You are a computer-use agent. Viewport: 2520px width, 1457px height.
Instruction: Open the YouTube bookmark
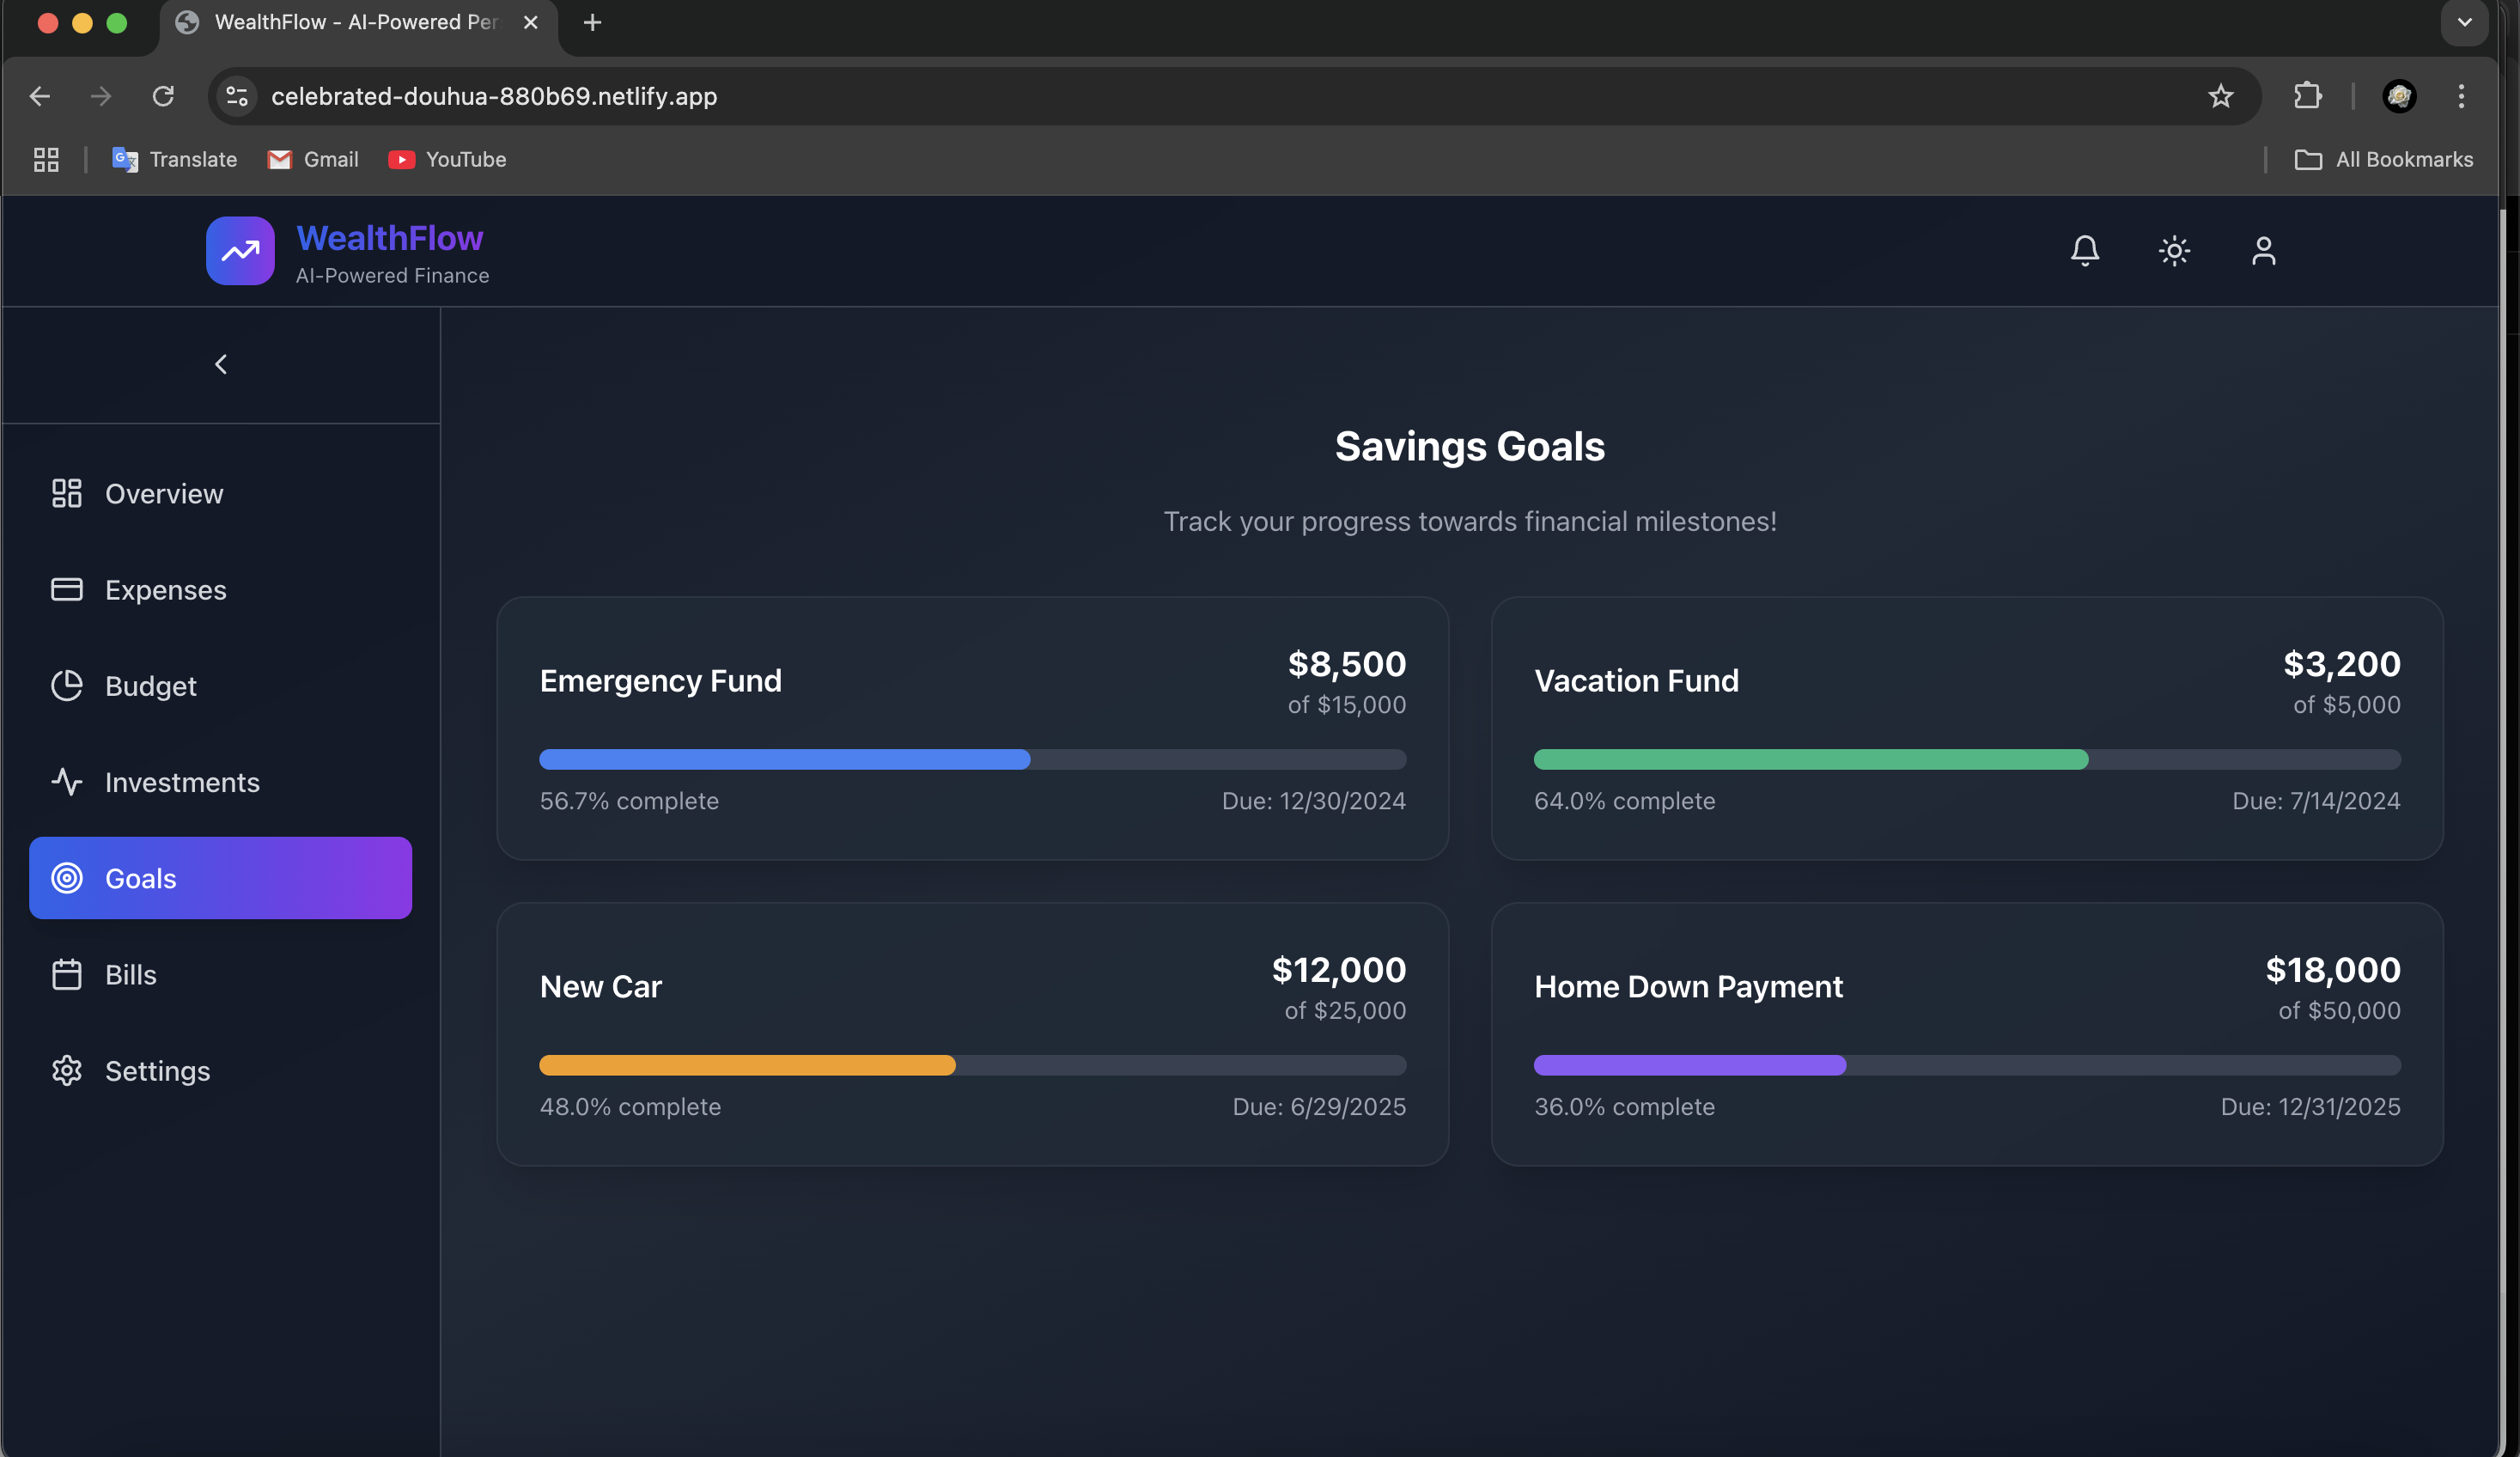(447, 159)
